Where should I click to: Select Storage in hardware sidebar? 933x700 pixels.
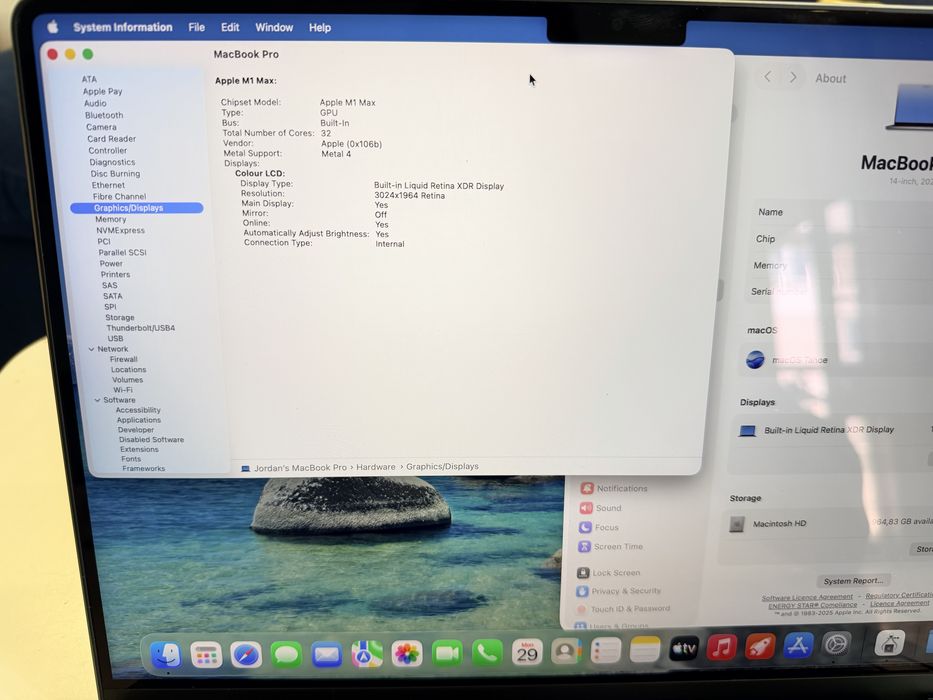point(120,317)
